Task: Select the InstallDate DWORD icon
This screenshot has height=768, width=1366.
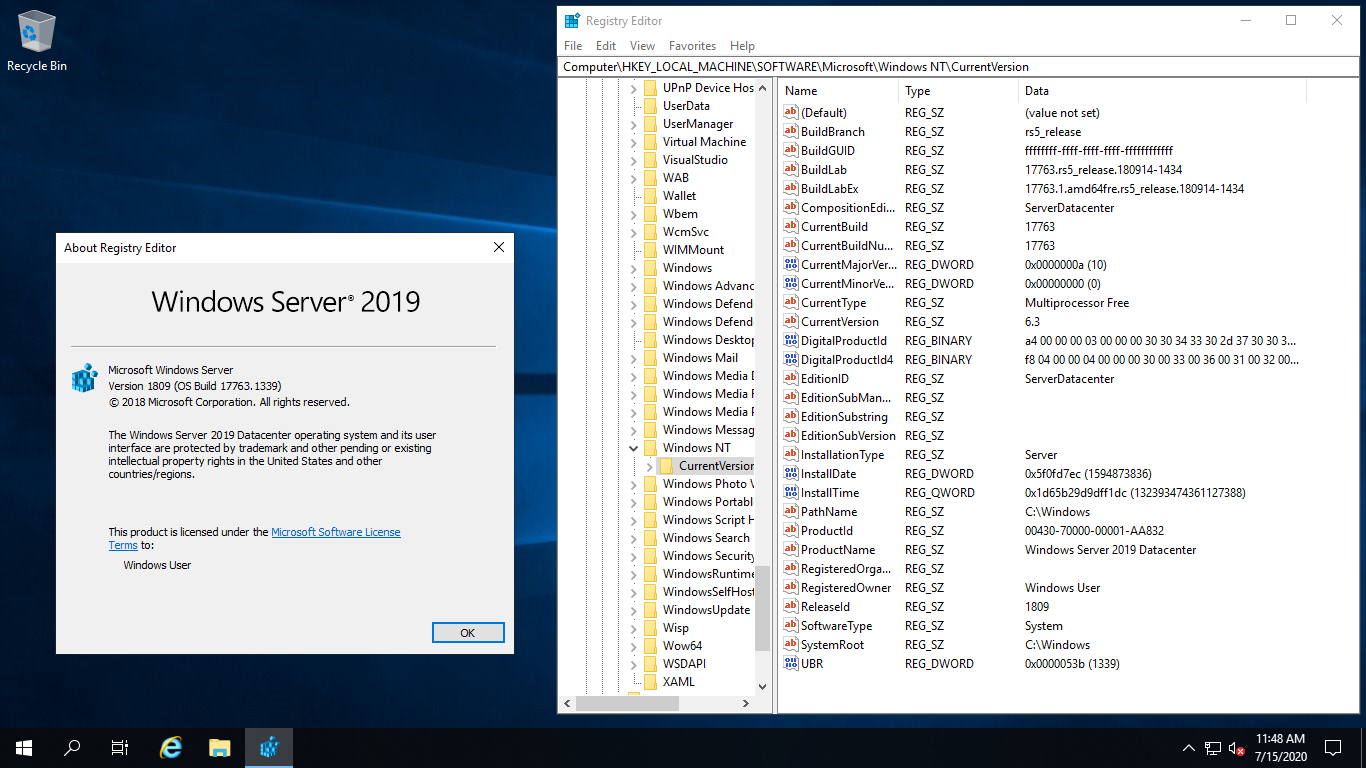Action: (791, 474)
